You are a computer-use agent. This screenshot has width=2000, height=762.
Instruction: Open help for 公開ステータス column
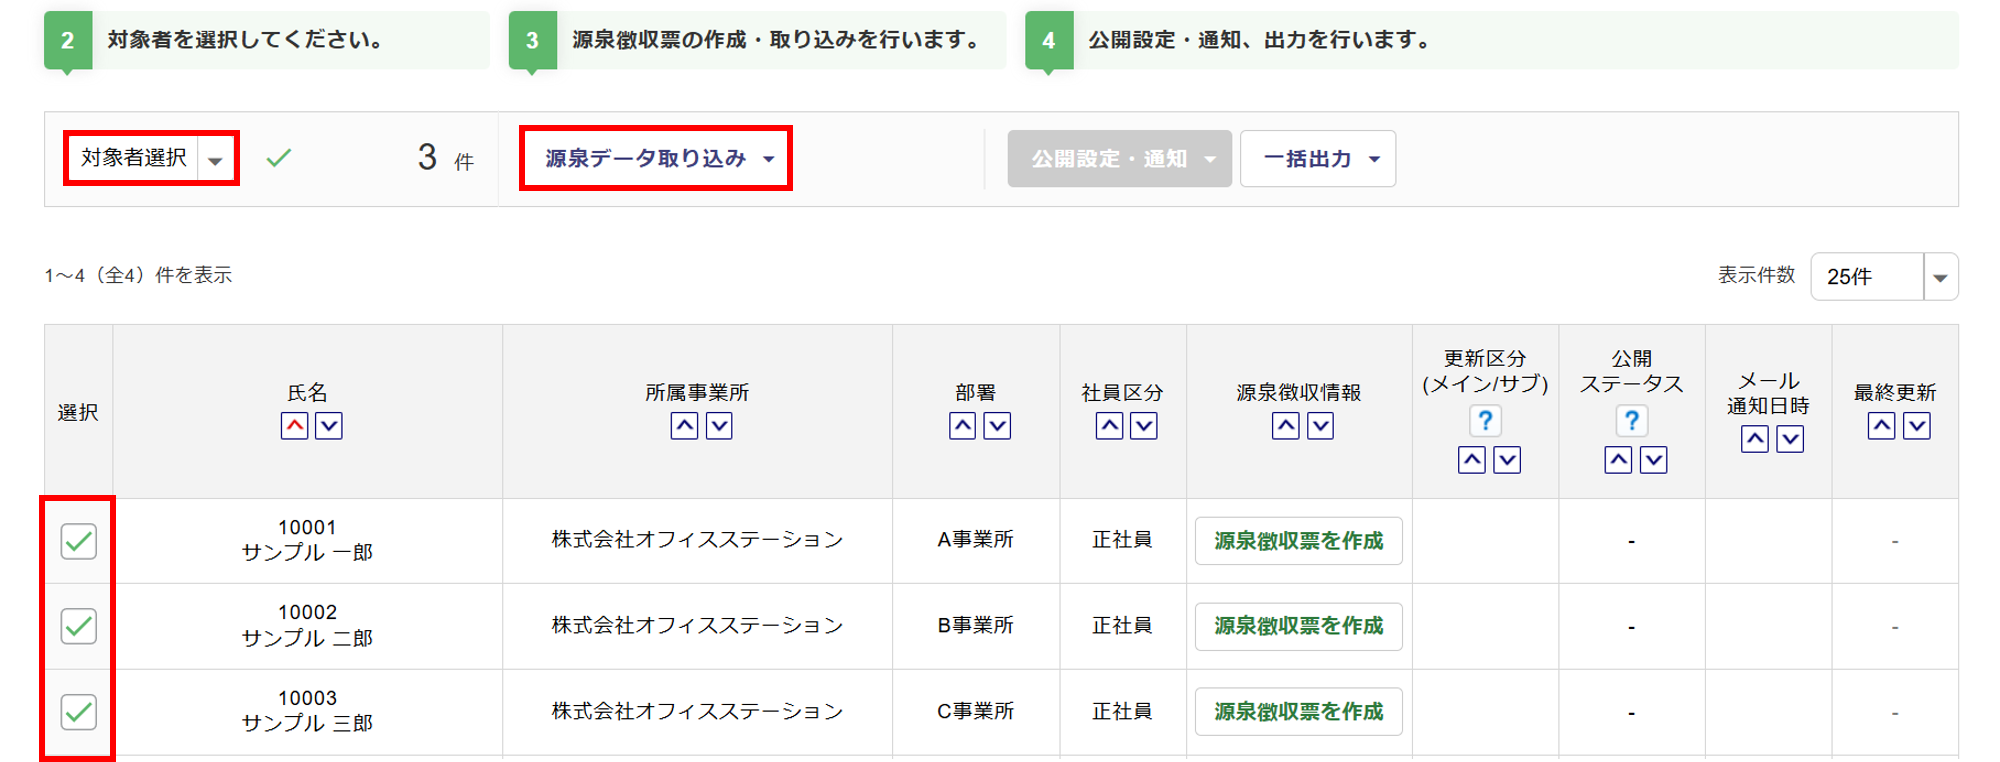click(x=1631, y=421)
